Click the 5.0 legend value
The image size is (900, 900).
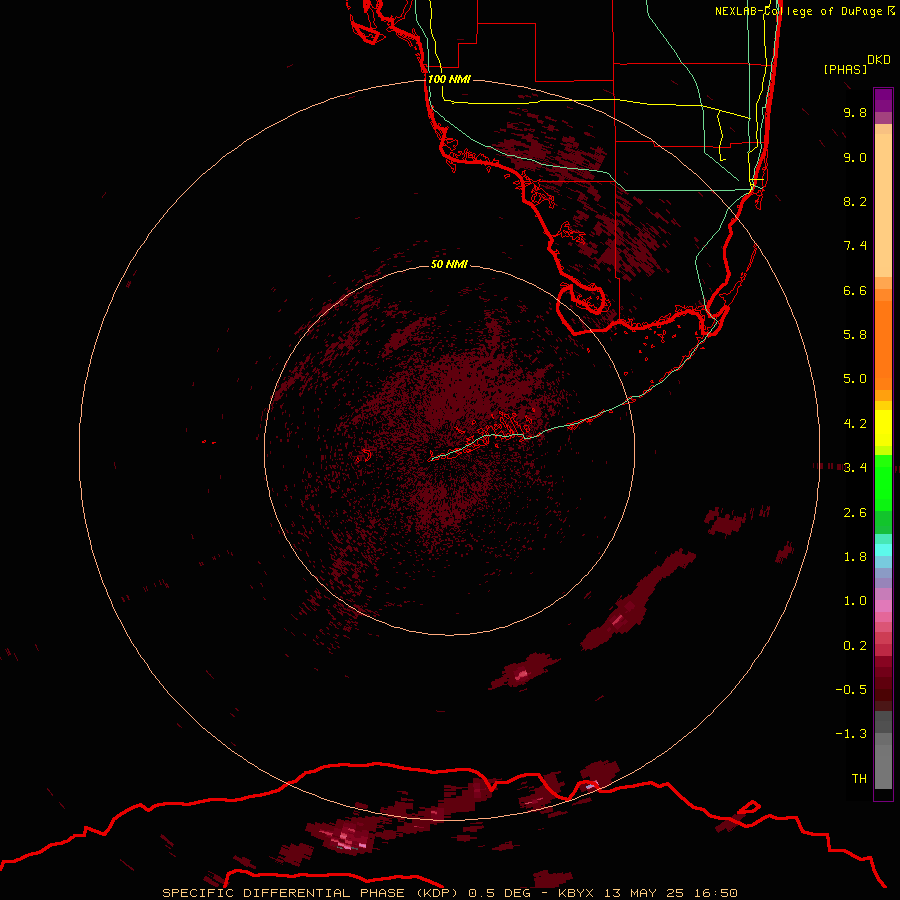pyautogui.click(x=855, y=379)
